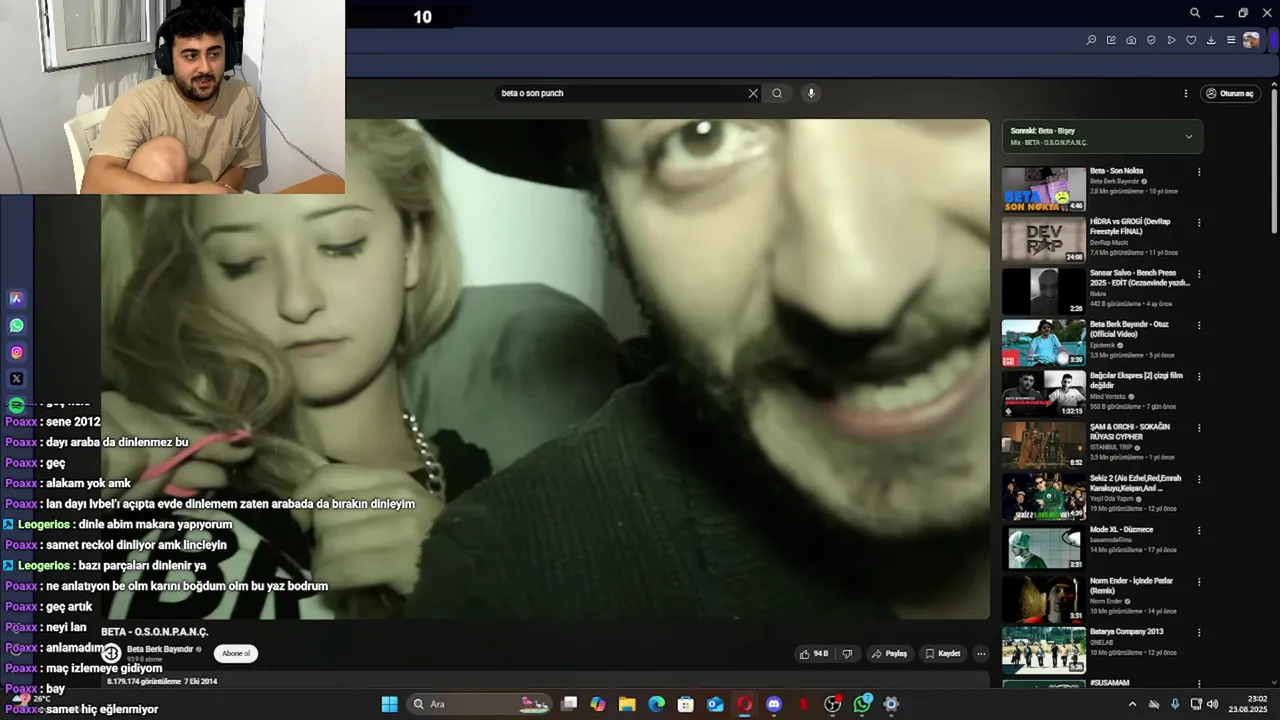Image resolution: width=1280 pixels, height=720 pixels.
Task: Open YouTube settings three-dot menu
Action: [x=1186, y=93]
